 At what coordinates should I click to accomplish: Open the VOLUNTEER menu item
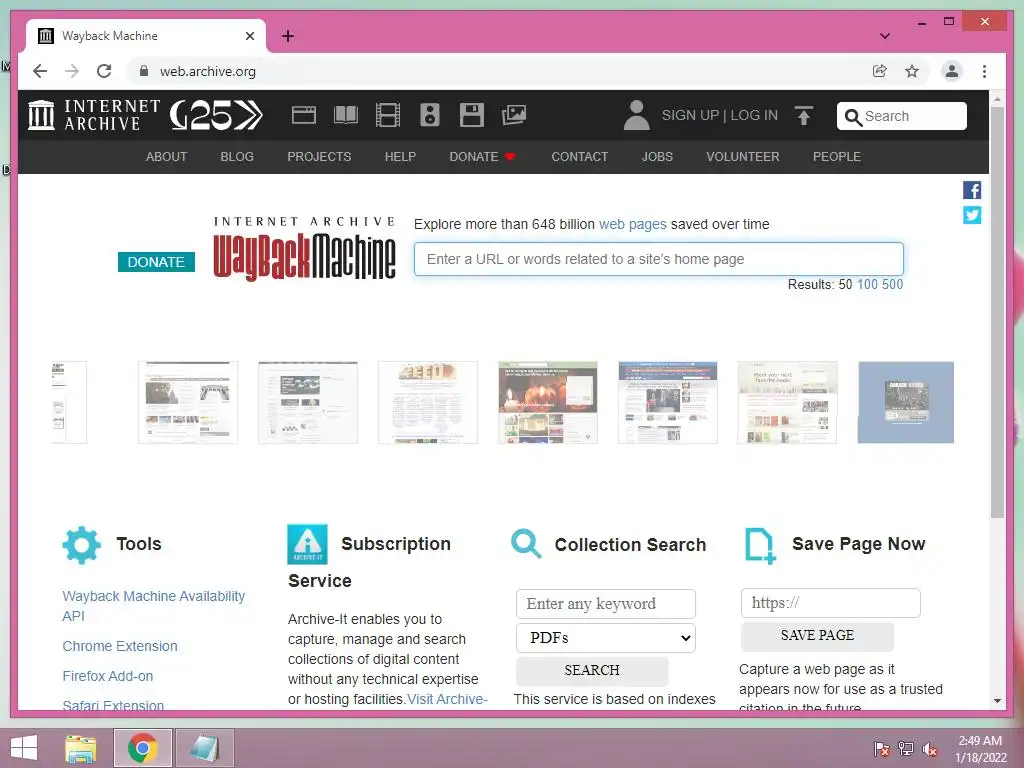pos(743,157)
